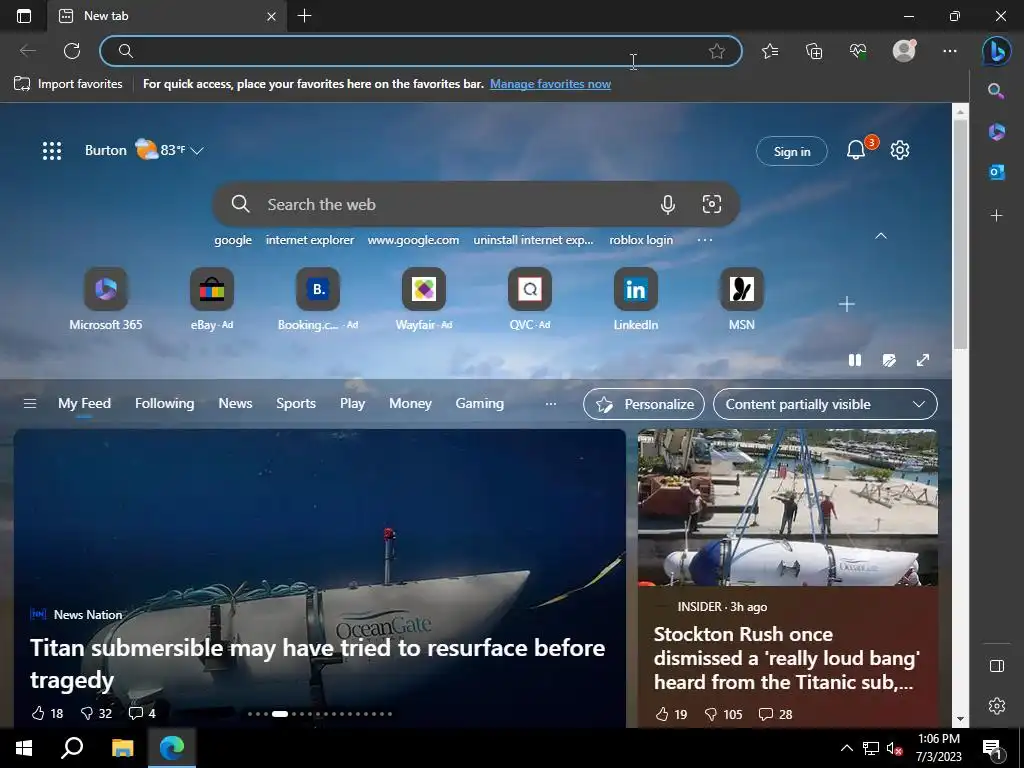Search suggestion 'roblox login'

point(641,240)
